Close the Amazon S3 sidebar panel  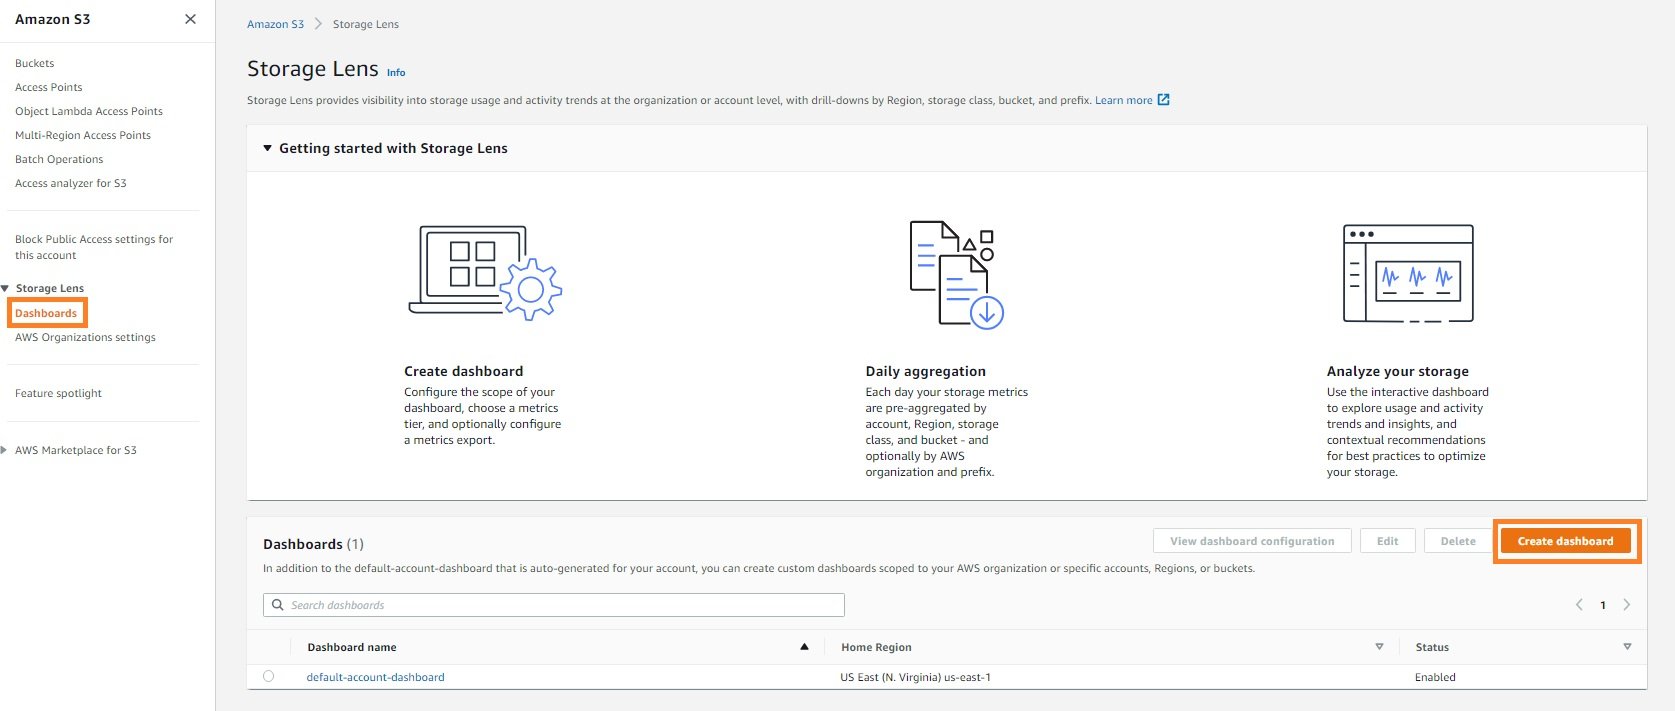tap(190, 19)
